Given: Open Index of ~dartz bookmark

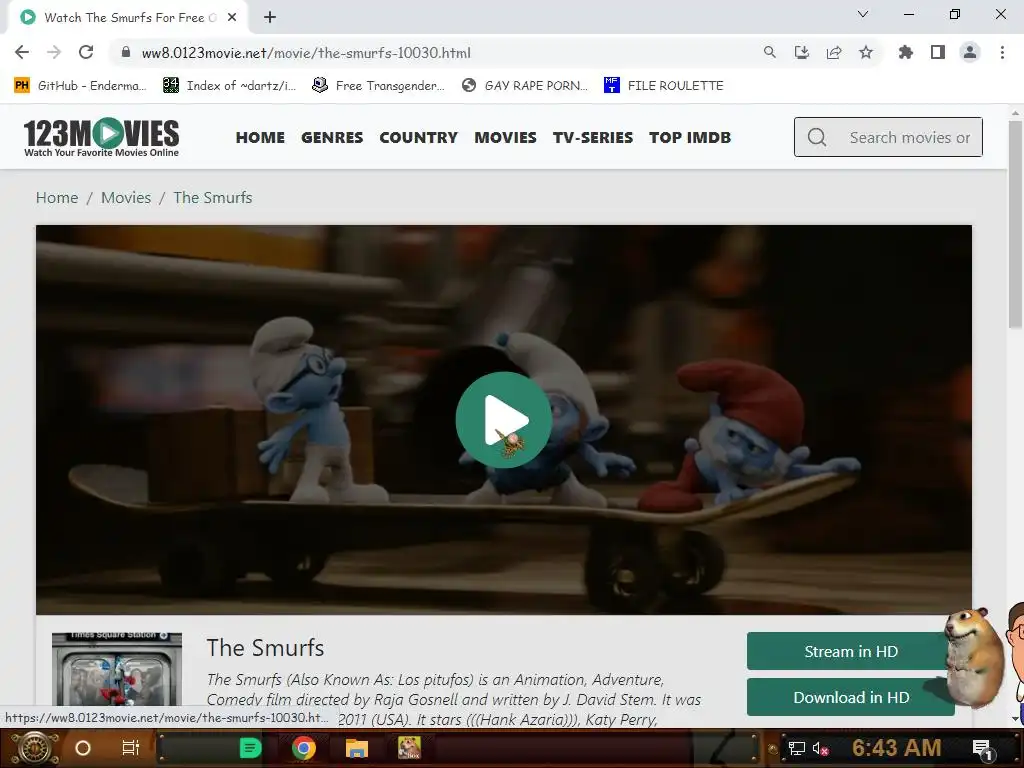Looking at the screenshot, I should point(229,86).
